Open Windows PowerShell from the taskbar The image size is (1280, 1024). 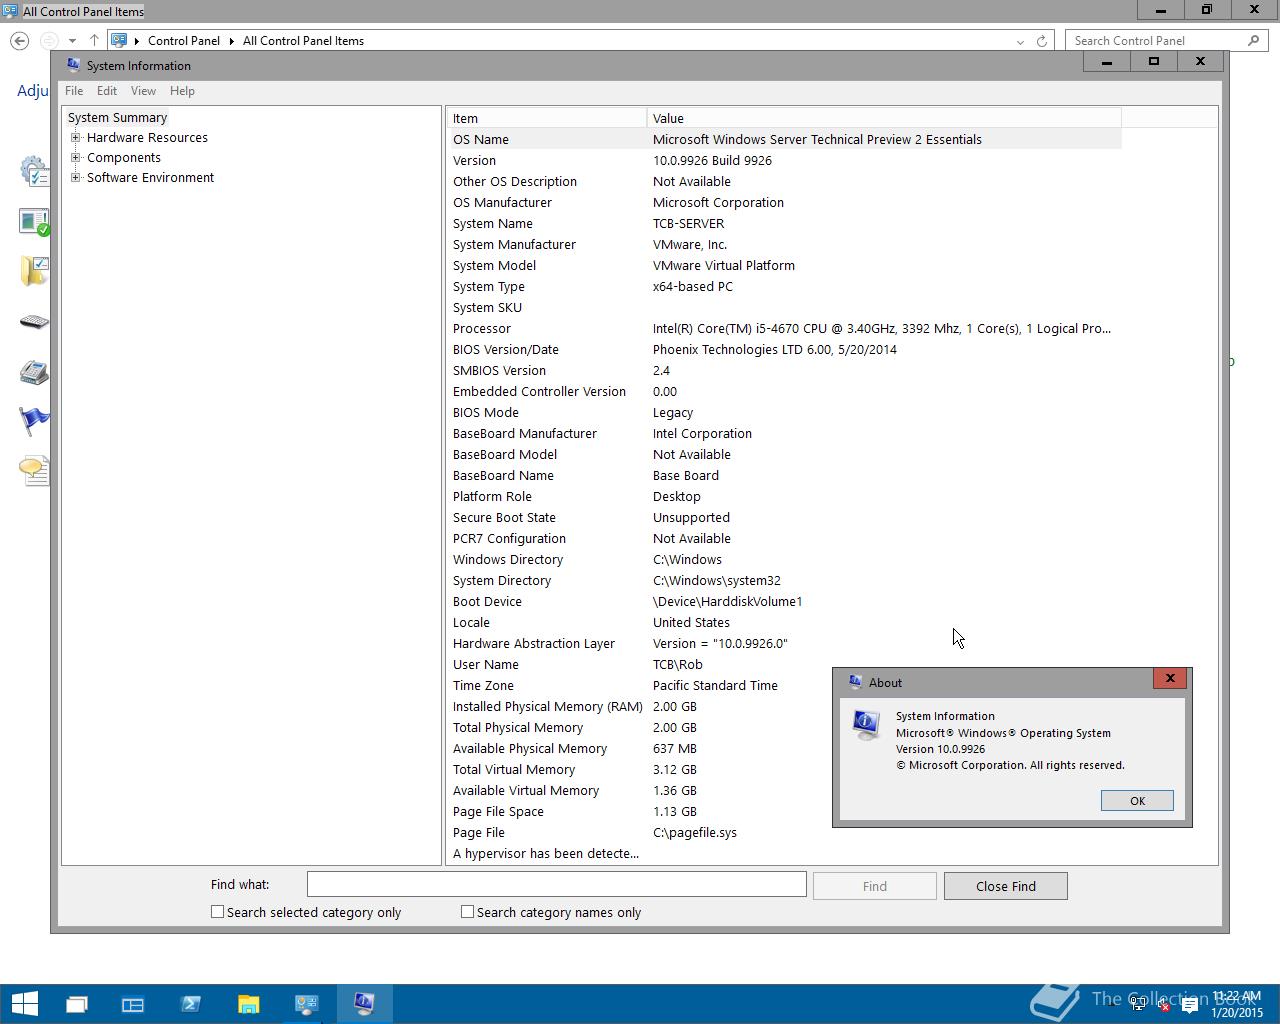click(x=191, y=1004)
